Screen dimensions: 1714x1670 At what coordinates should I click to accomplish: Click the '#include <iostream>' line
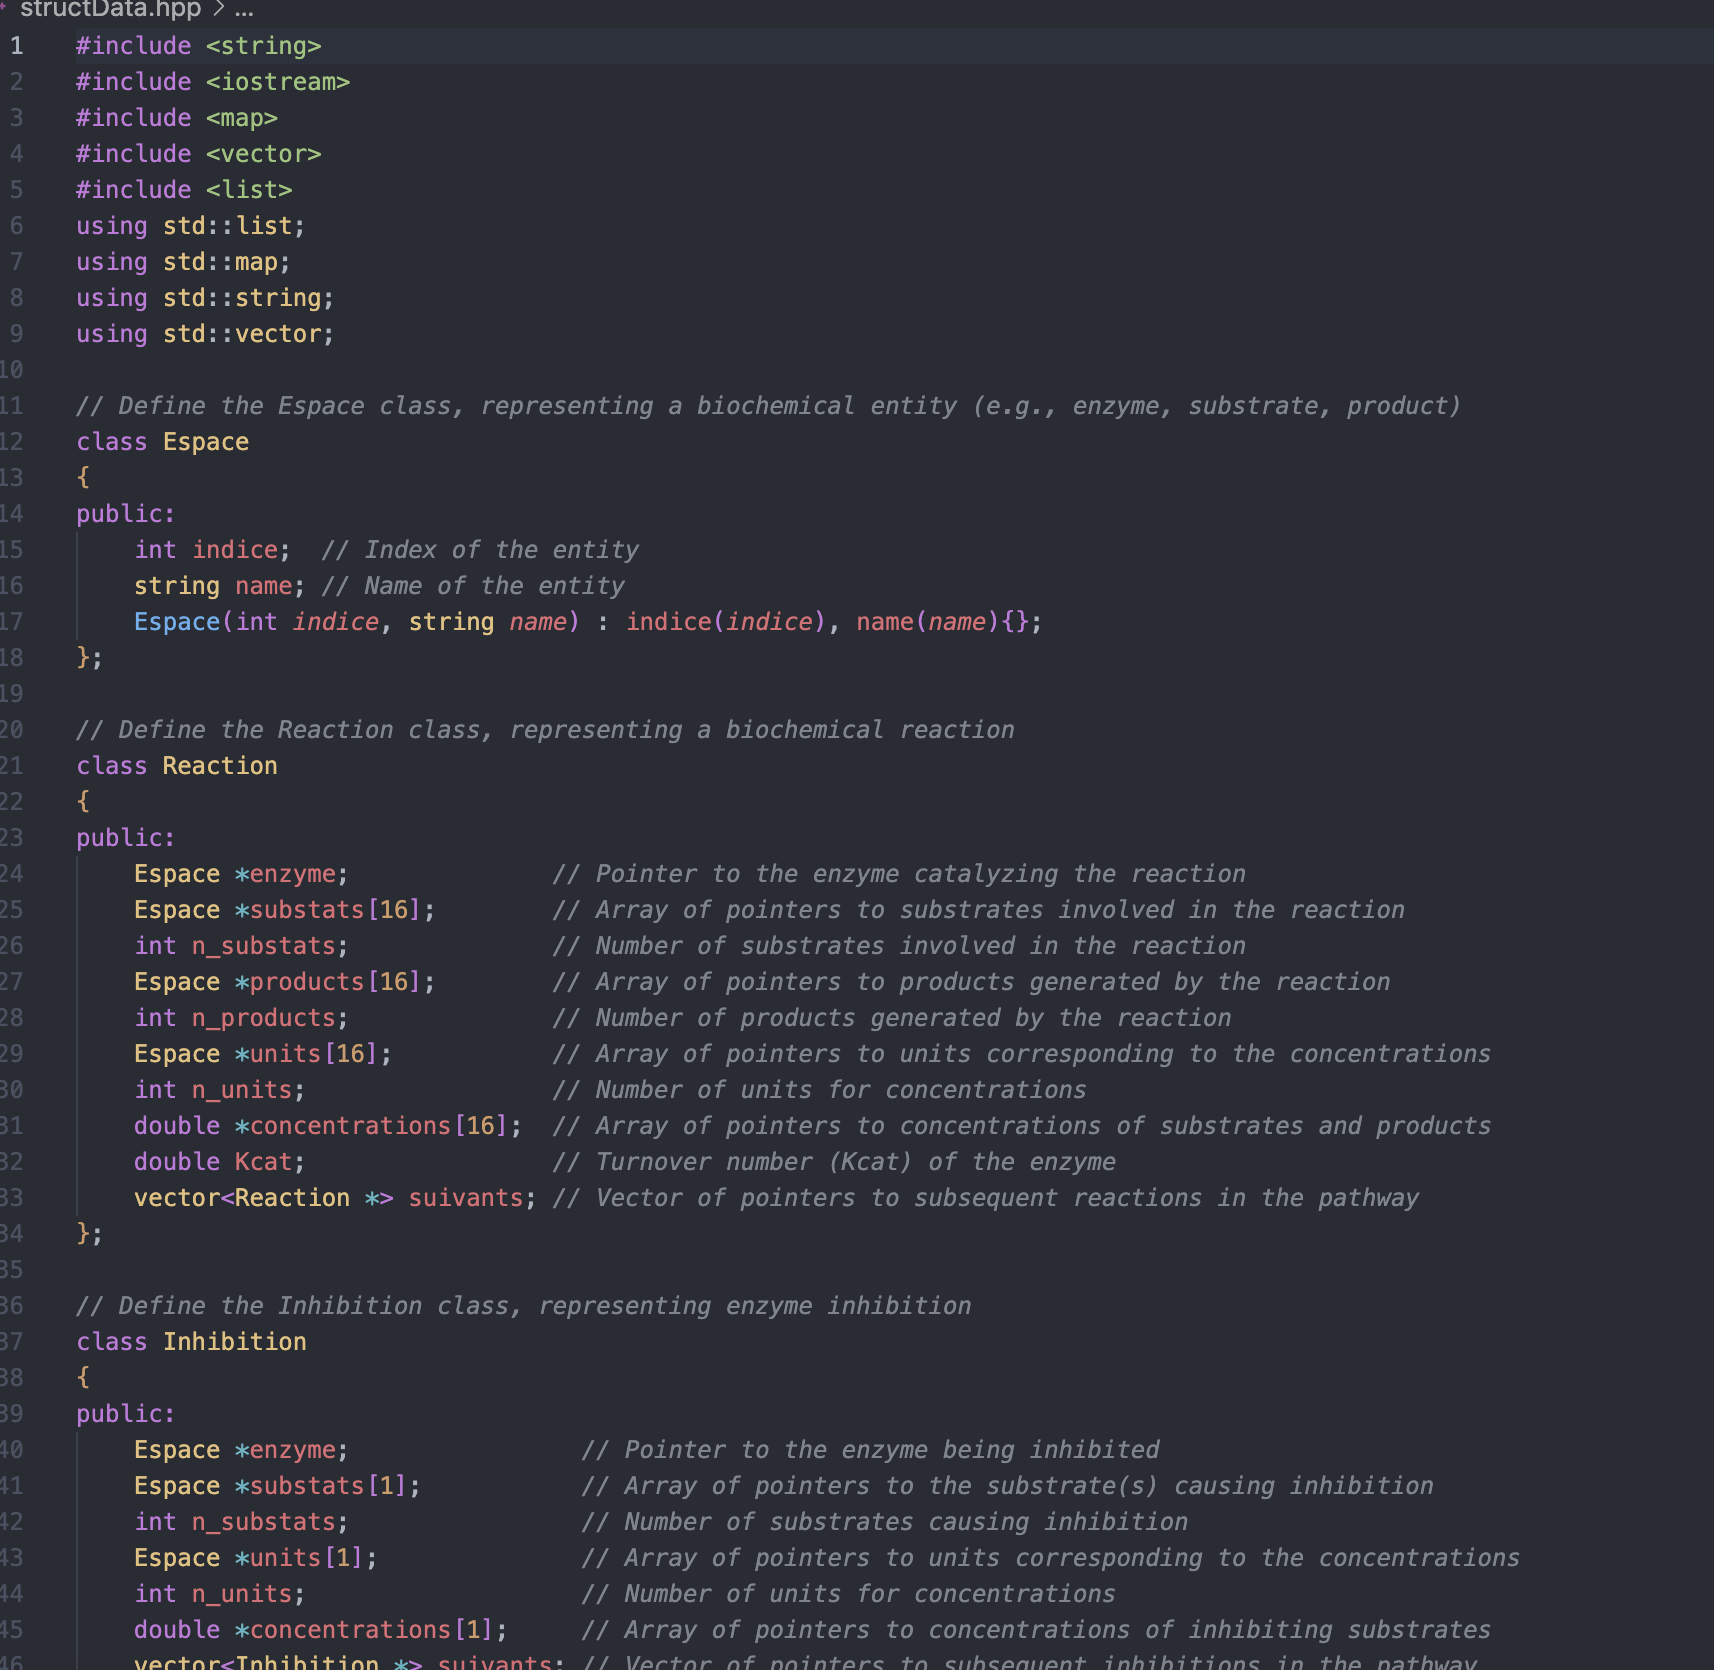click(213, 82)
